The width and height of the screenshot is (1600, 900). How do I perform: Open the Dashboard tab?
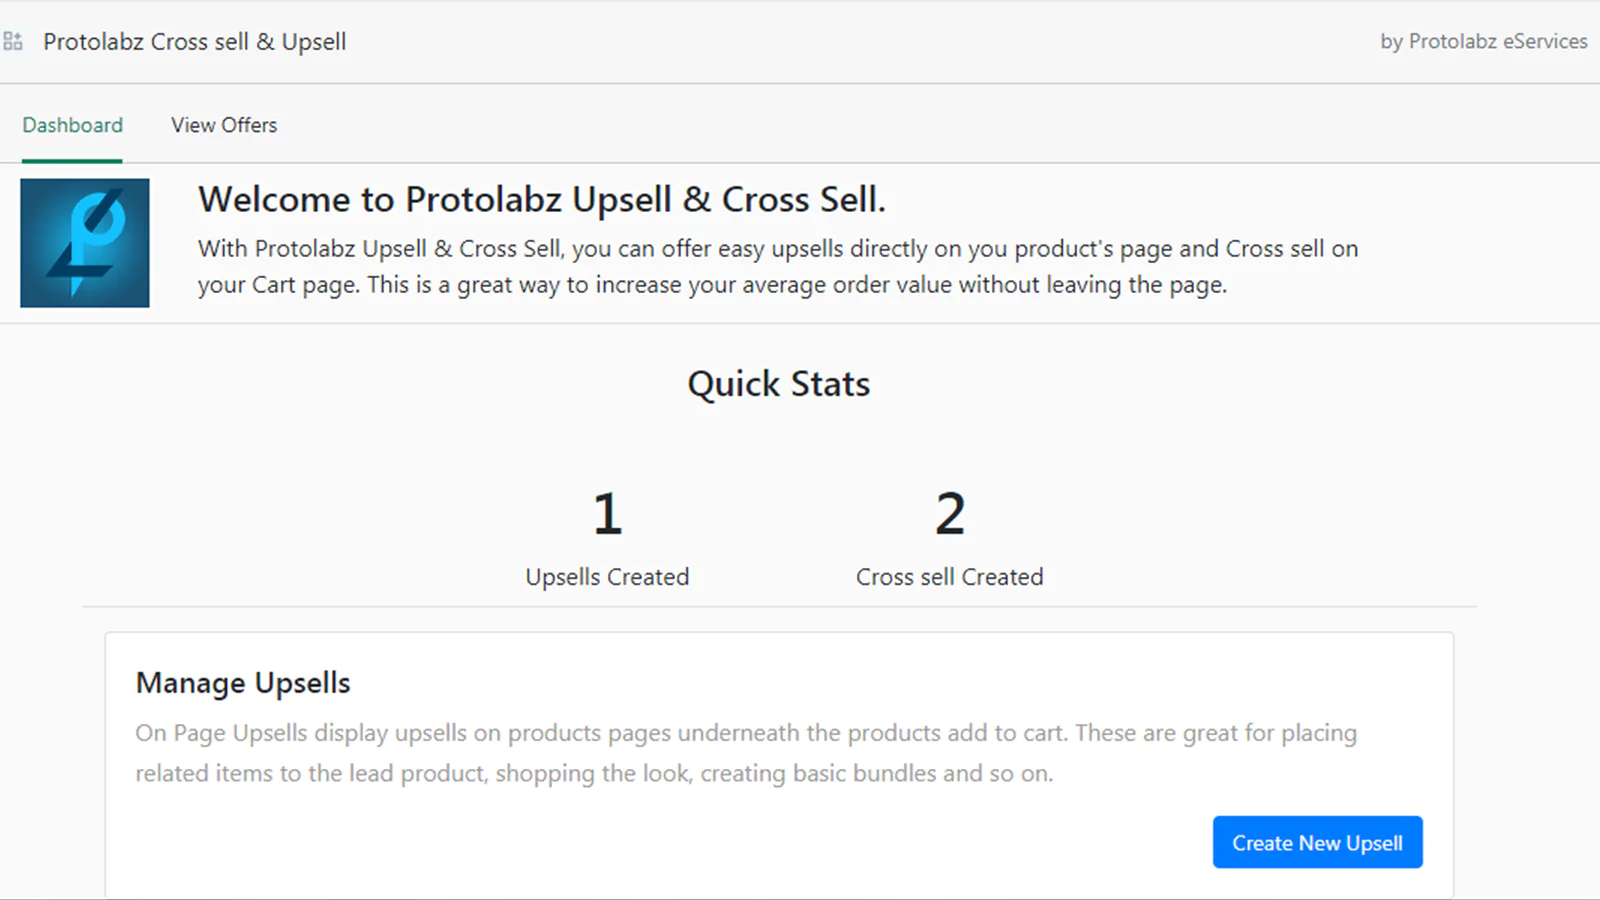[x=73, y=125]
